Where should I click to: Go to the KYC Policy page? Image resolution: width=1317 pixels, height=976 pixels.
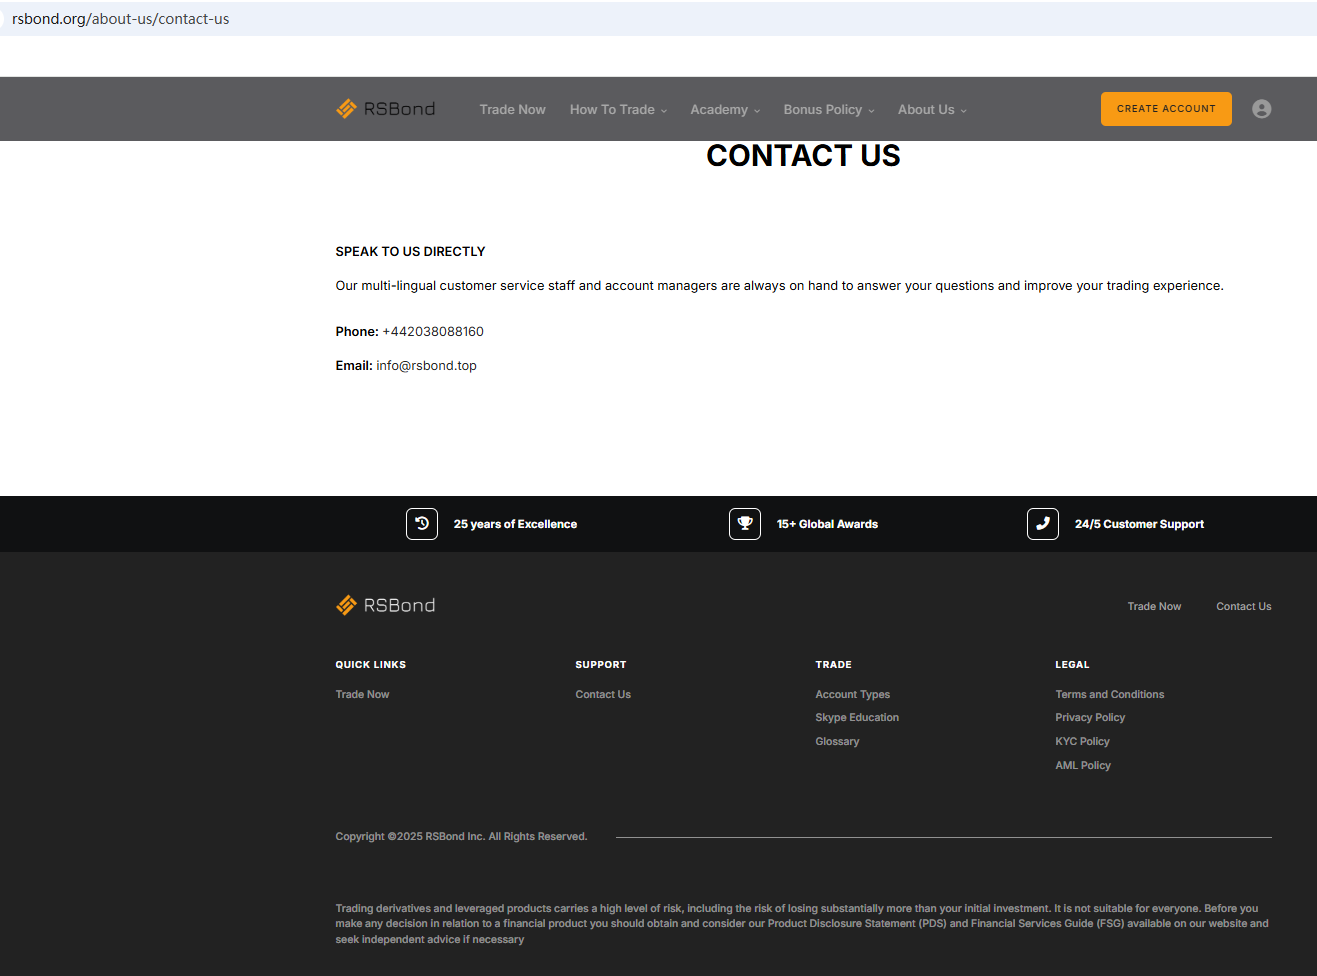[1082, 742]
